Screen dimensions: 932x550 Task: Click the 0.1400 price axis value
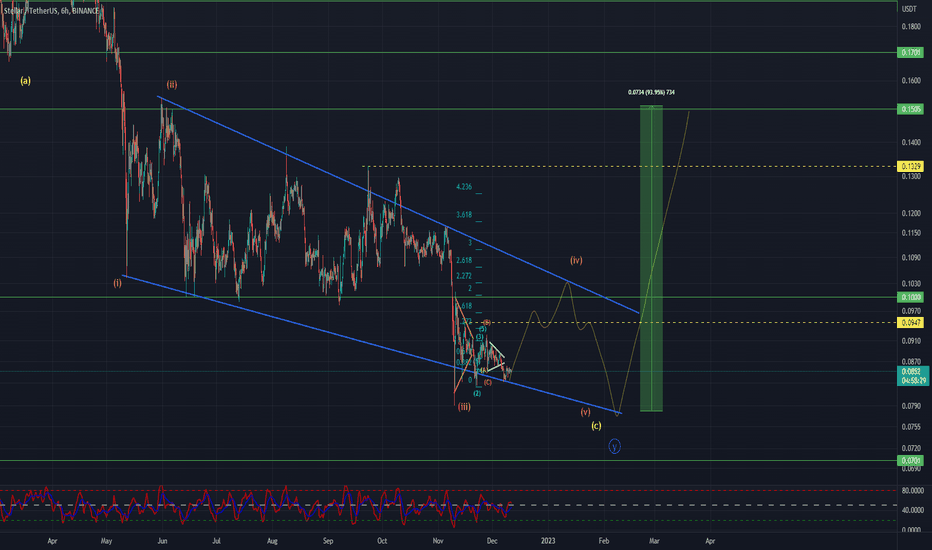click(911, 142)
